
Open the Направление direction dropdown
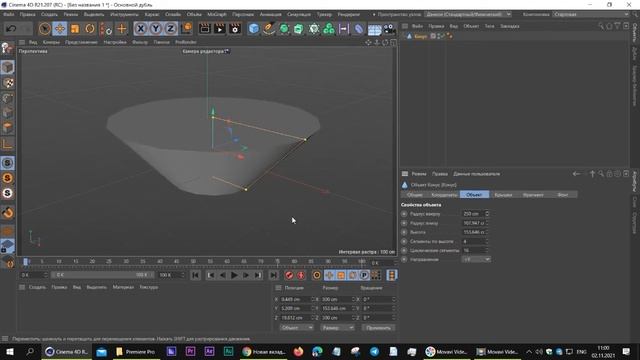tap(476, 260)
